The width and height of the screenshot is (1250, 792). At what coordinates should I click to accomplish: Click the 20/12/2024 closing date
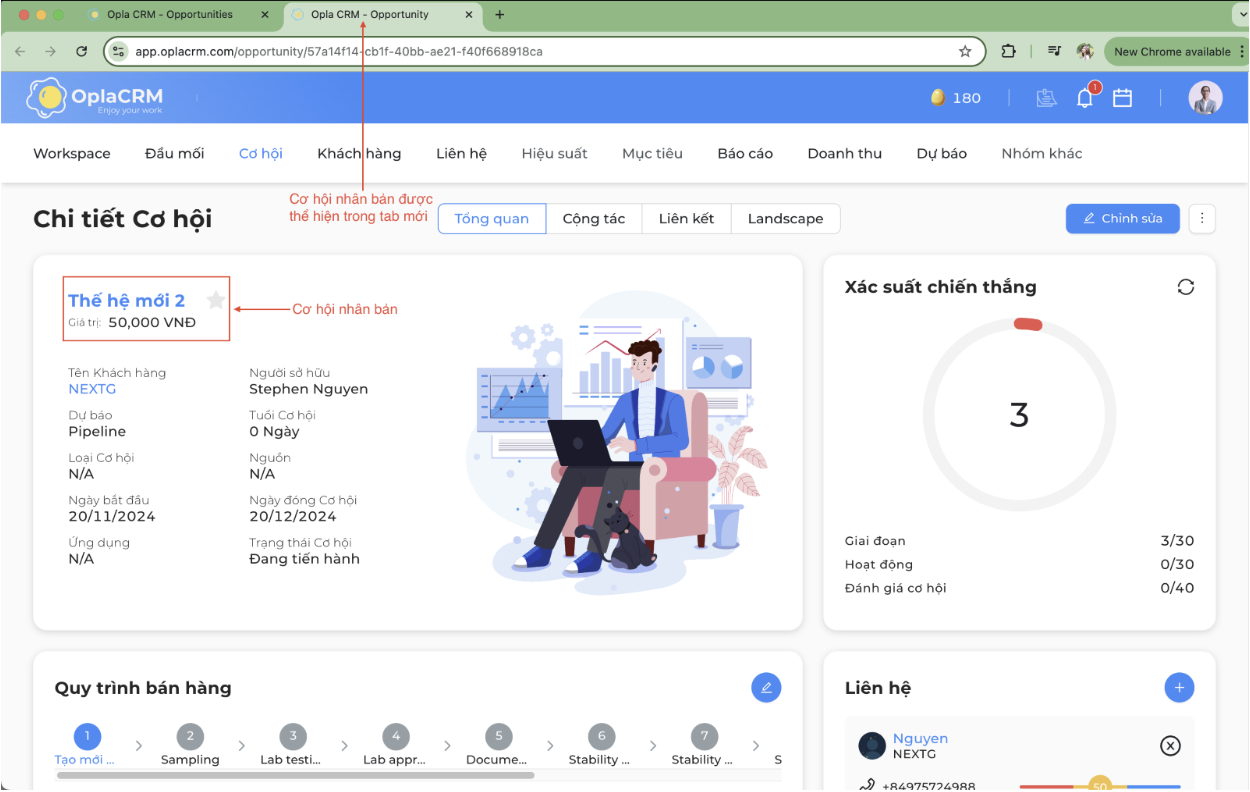tap(292, 517)
